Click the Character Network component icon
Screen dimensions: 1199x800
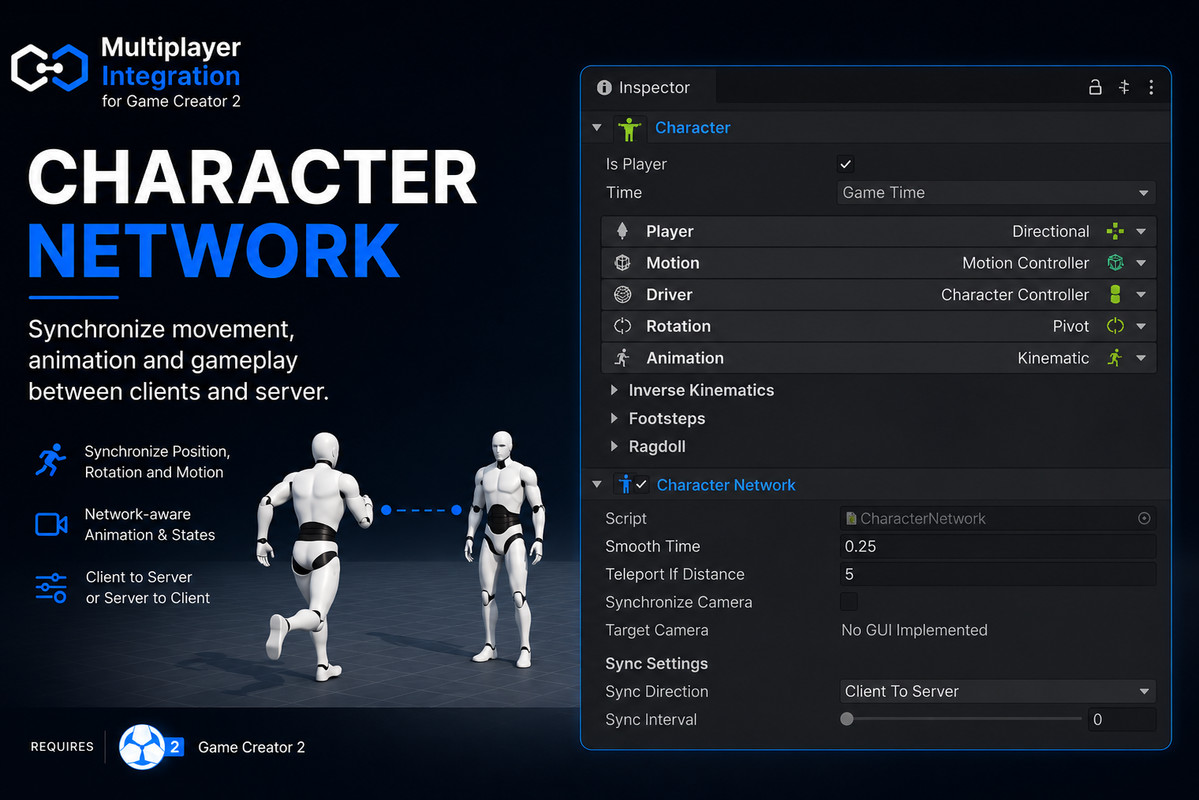(625, 484)
